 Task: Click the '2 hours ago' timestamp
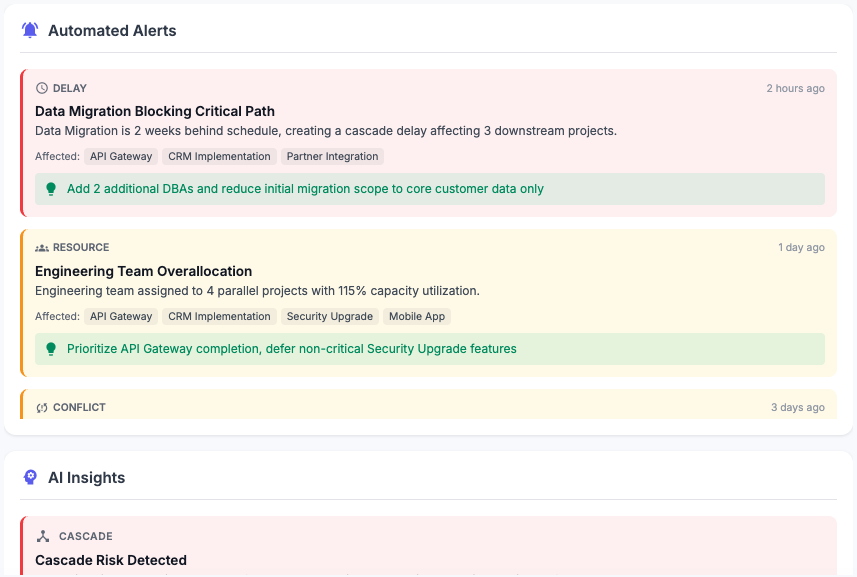point(795,89)
